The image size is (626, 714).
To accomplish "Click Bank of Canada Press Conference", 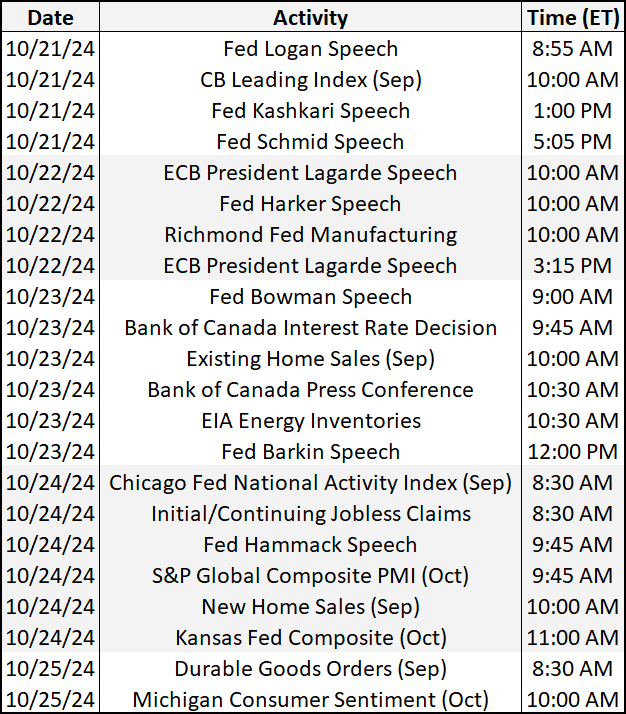I will point(310,389).
